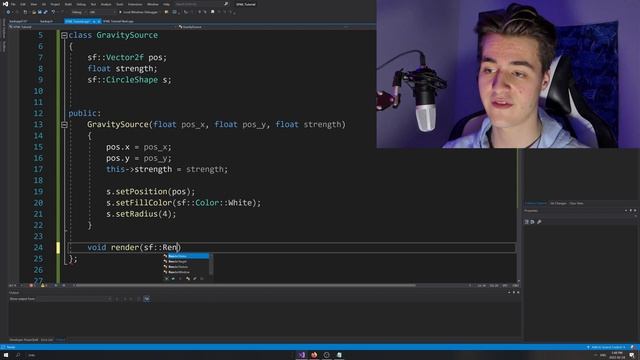Click the autocomplete list scrollbar

coord(211,264)
